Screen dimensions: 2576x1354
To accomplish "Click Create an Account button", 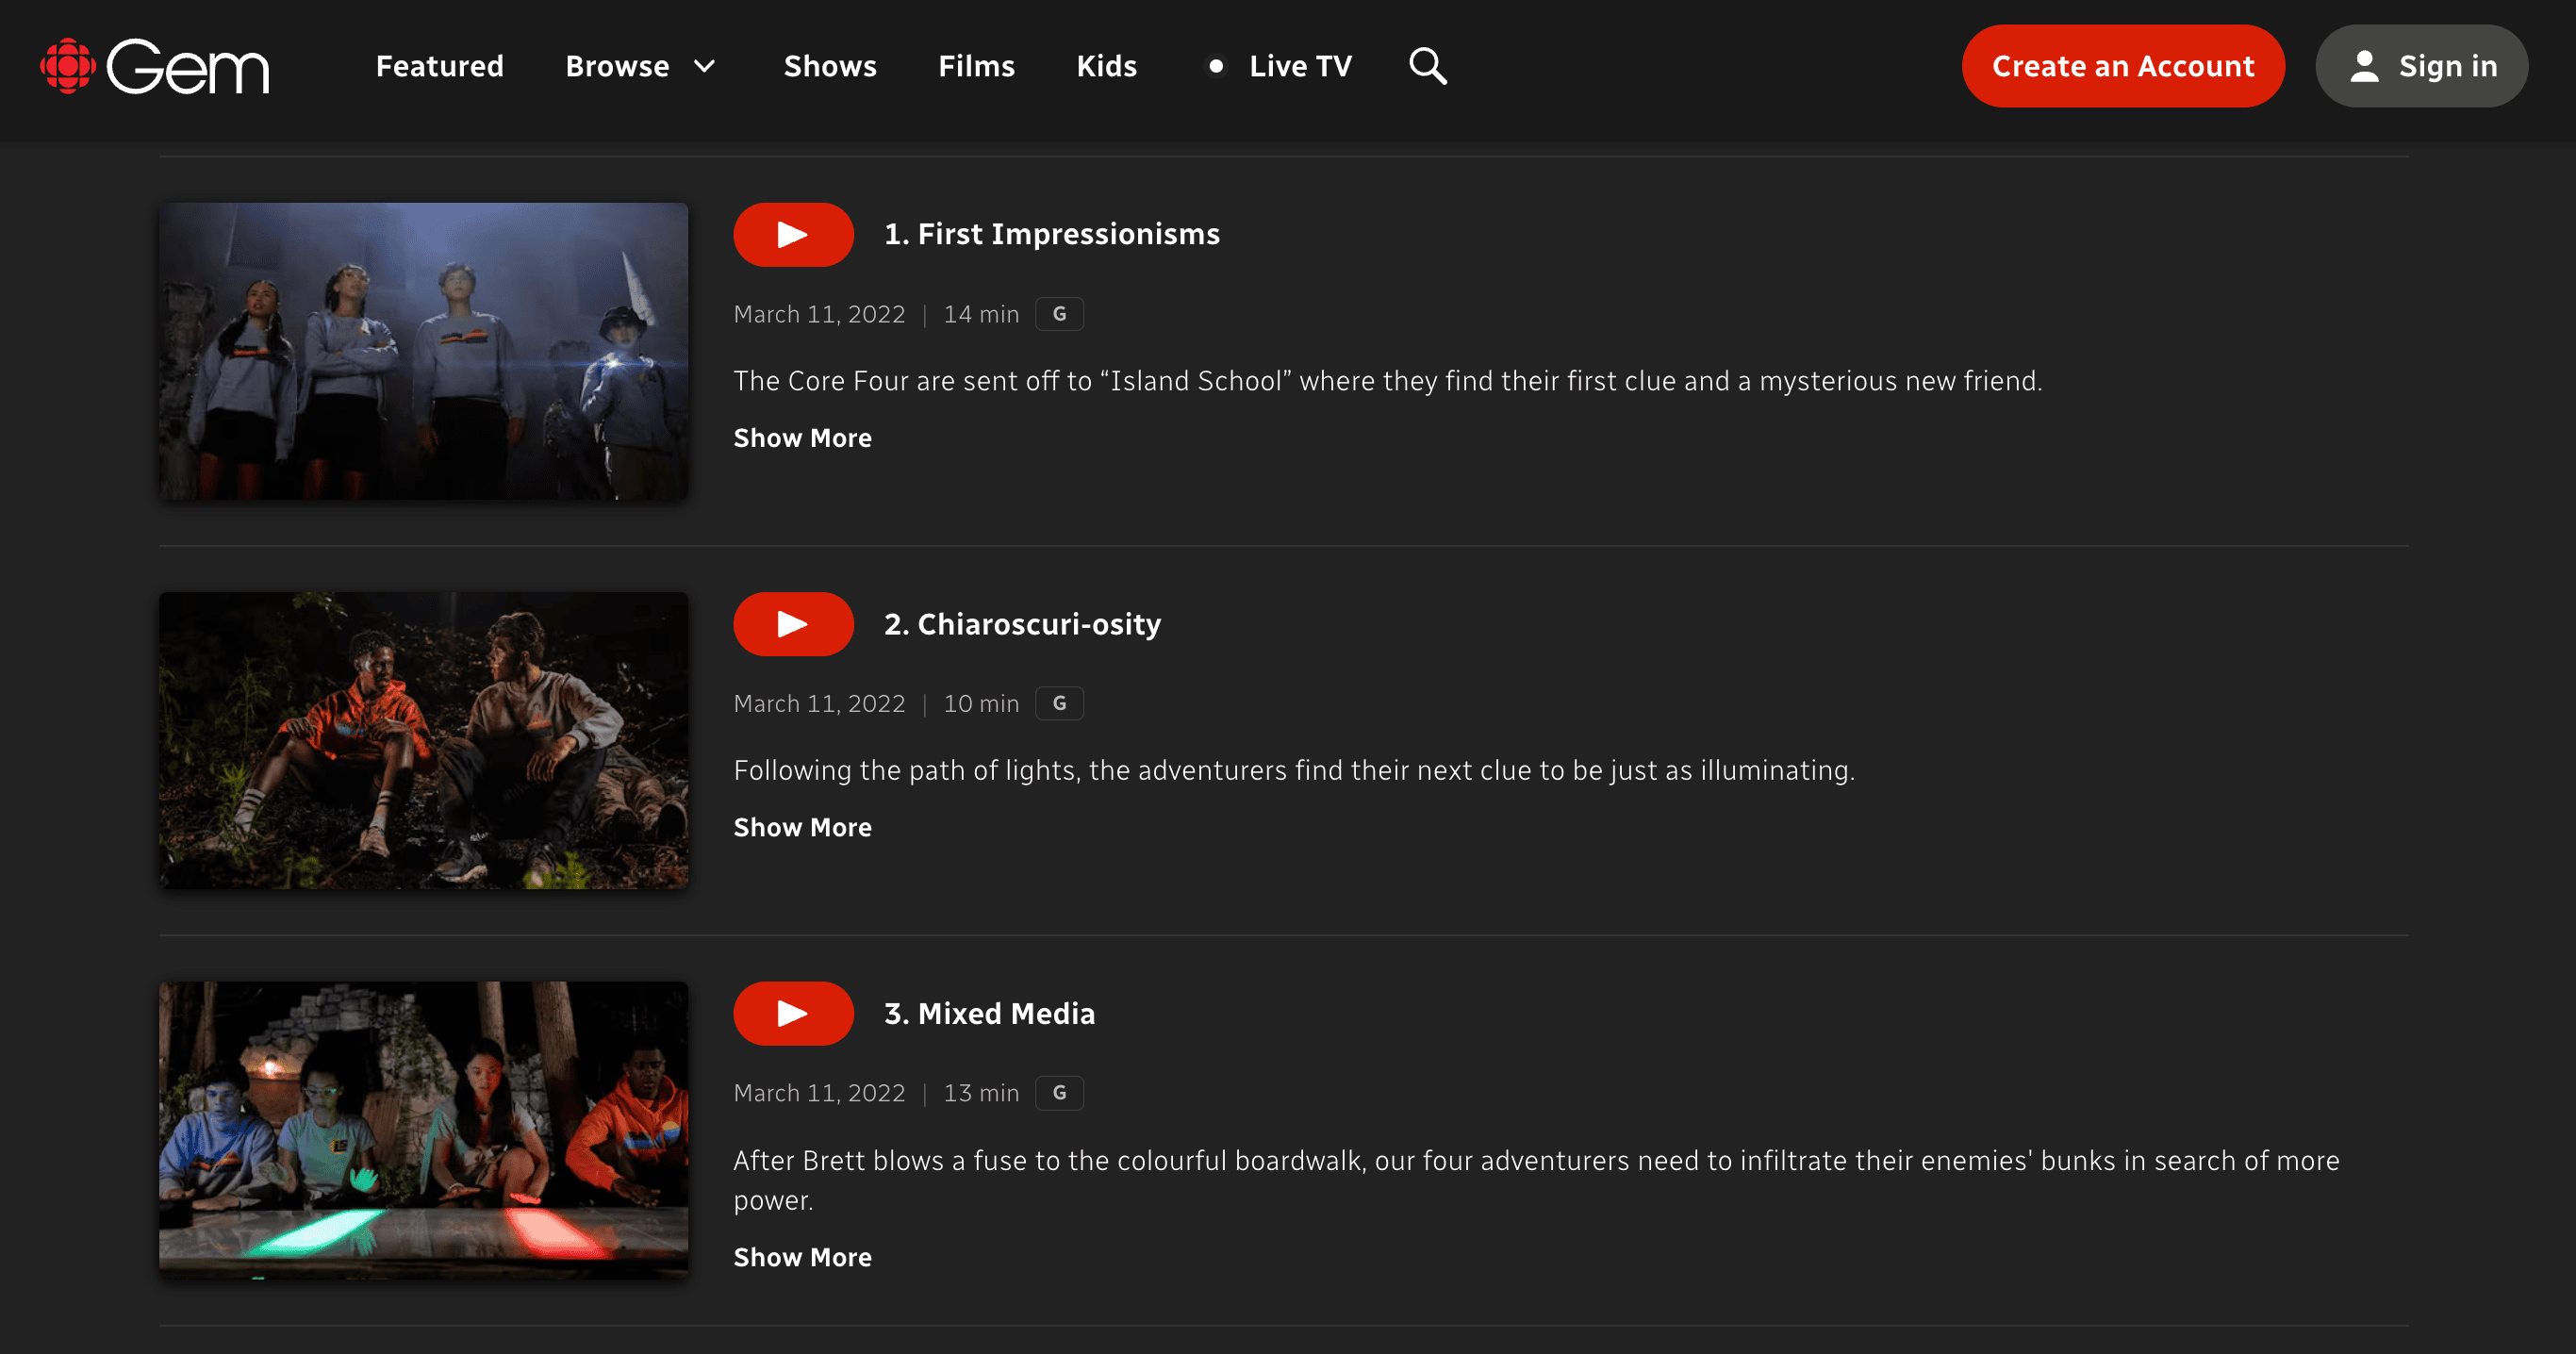I will tap(2123, 66).
